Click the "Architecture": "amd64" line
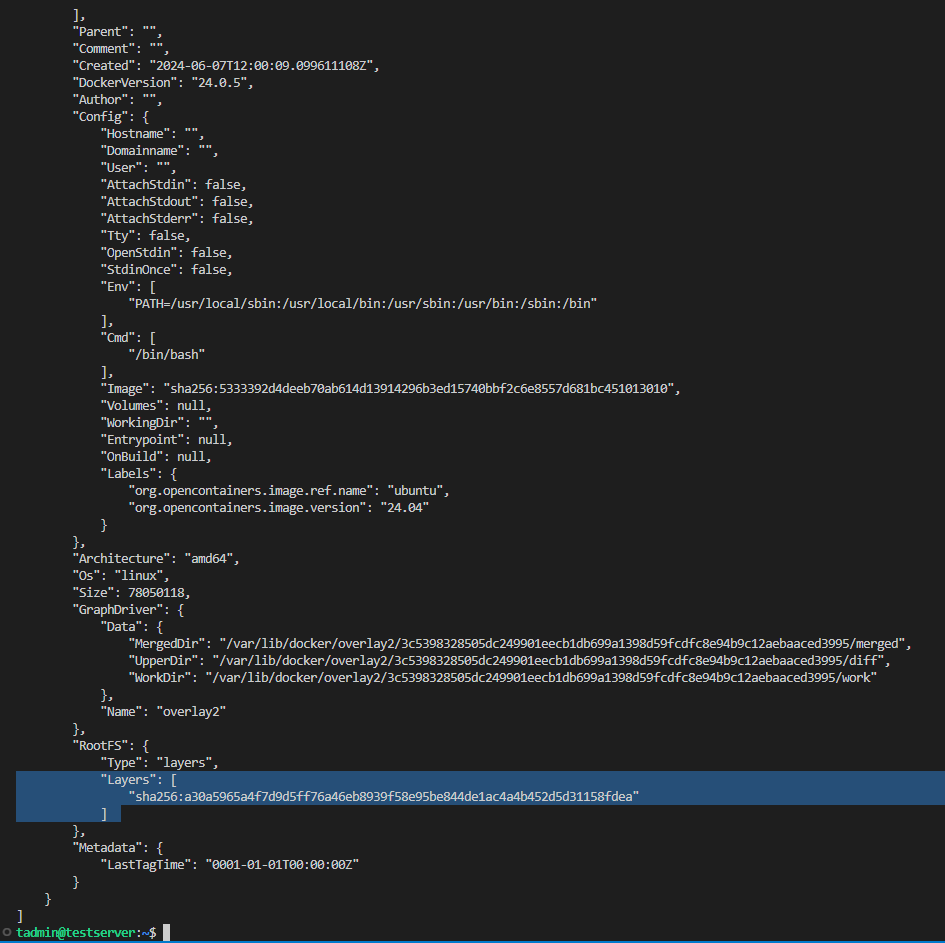Image resolution: width=945 pixels, height=943 pixels. 156,559
